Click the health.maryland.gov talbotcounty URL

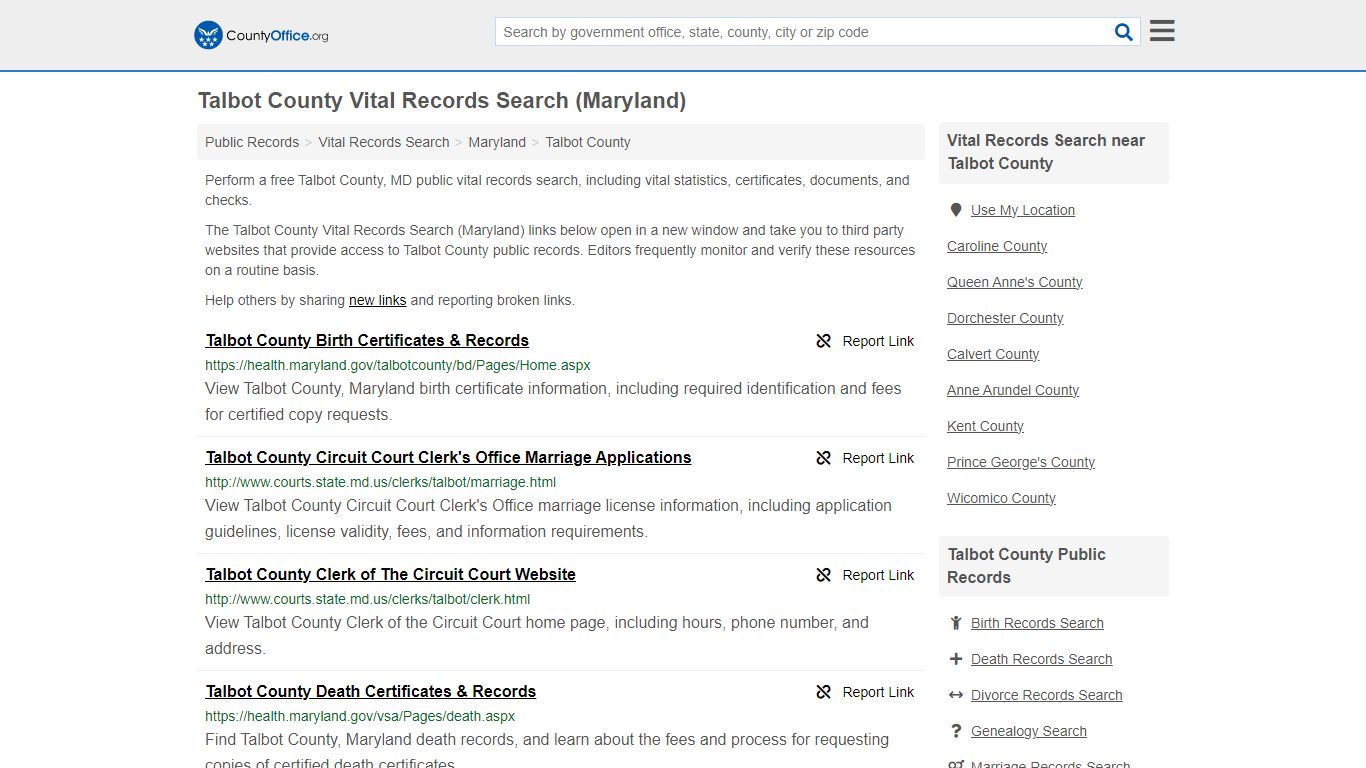398,365
